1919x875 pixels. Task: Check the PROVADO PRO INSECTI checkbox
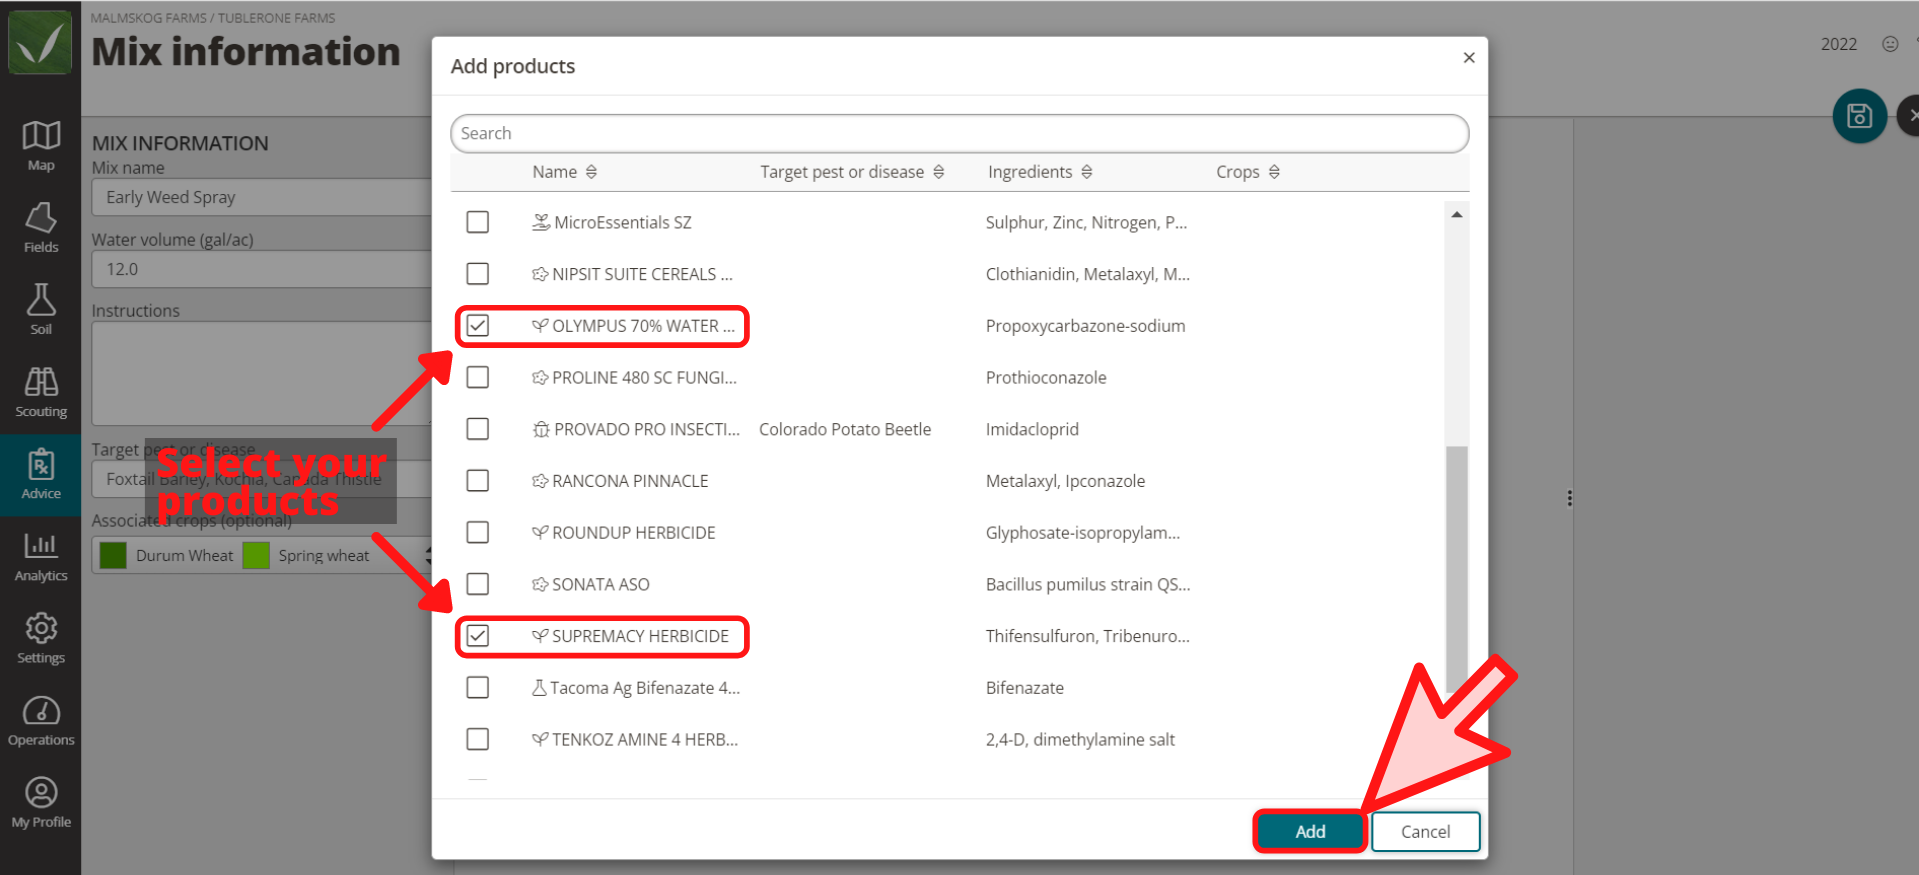click(478, 429)
